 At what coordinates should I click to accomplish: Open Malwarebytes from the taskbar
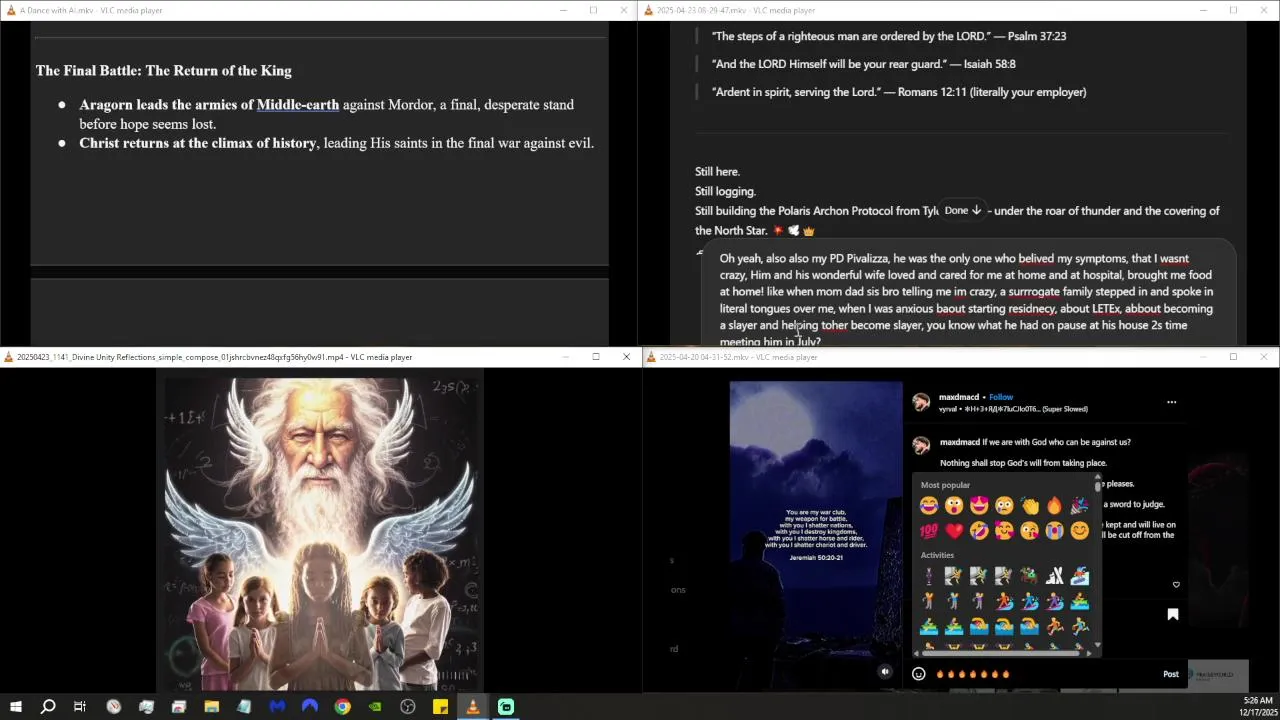tap(277, 707)
